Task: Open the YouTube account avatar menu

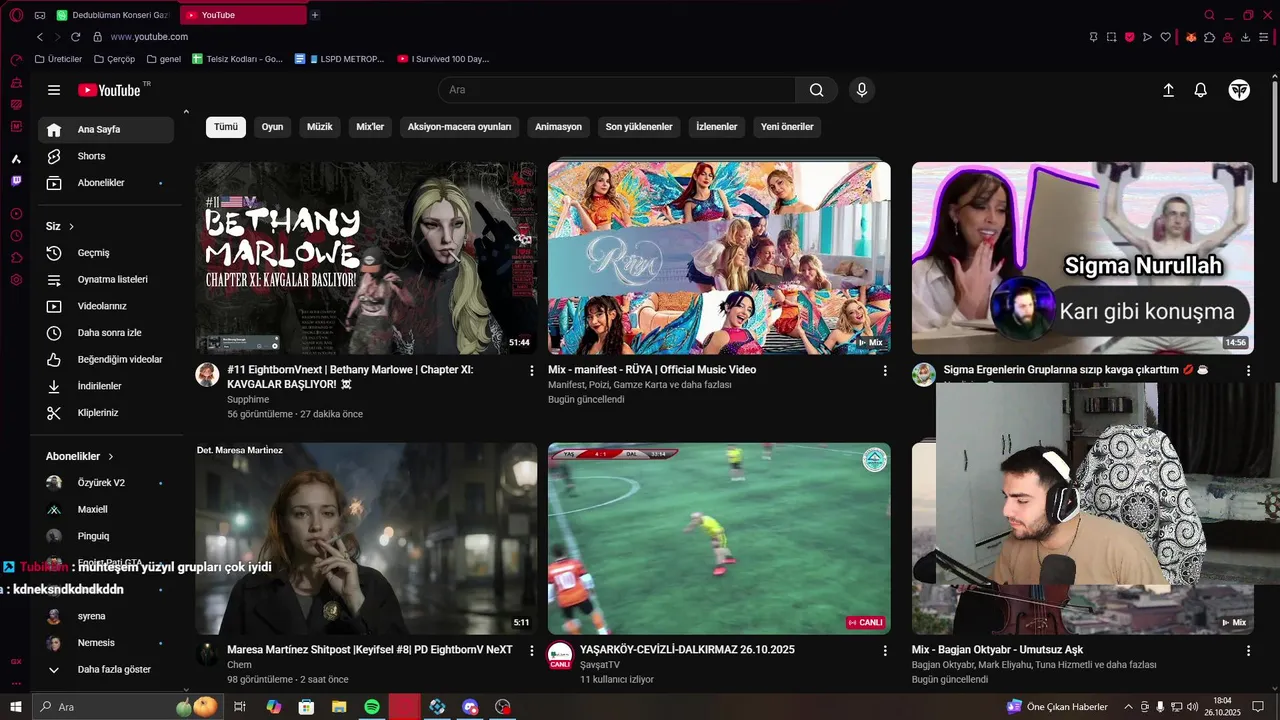Action: tap(1239, 90)
